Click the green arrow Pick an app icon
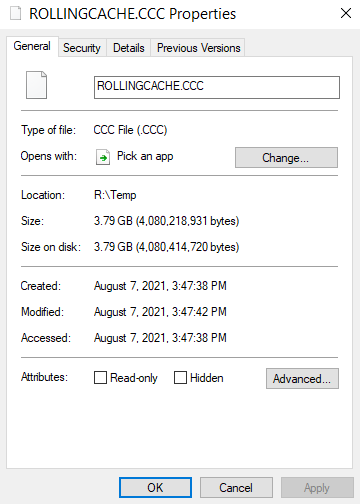Screen dimensions: 360x504 (x=103, y=157)
